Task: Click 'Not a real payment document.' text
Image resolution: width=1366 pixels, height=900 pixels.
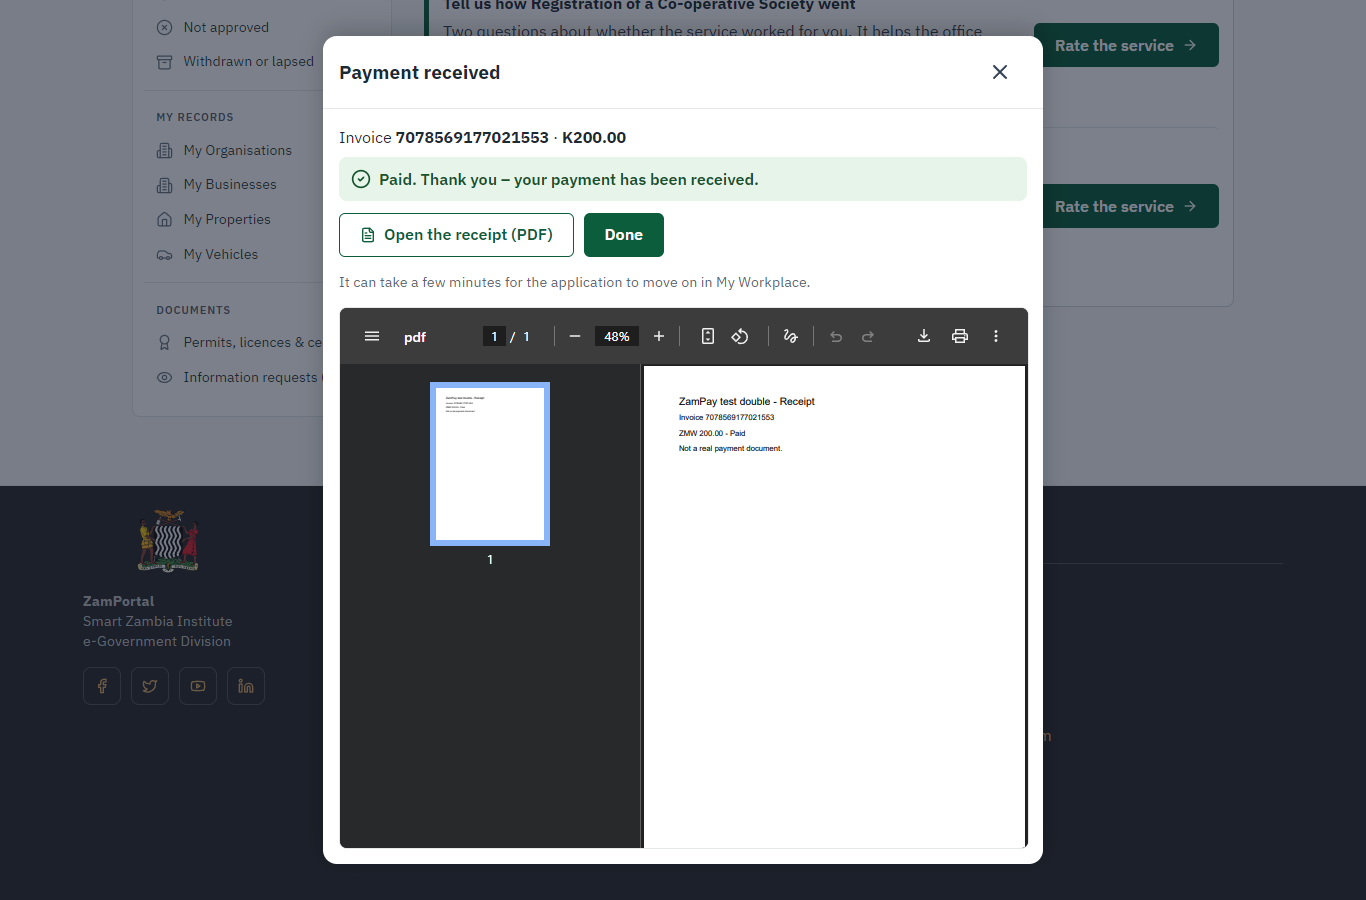Action: coord(730,448)
